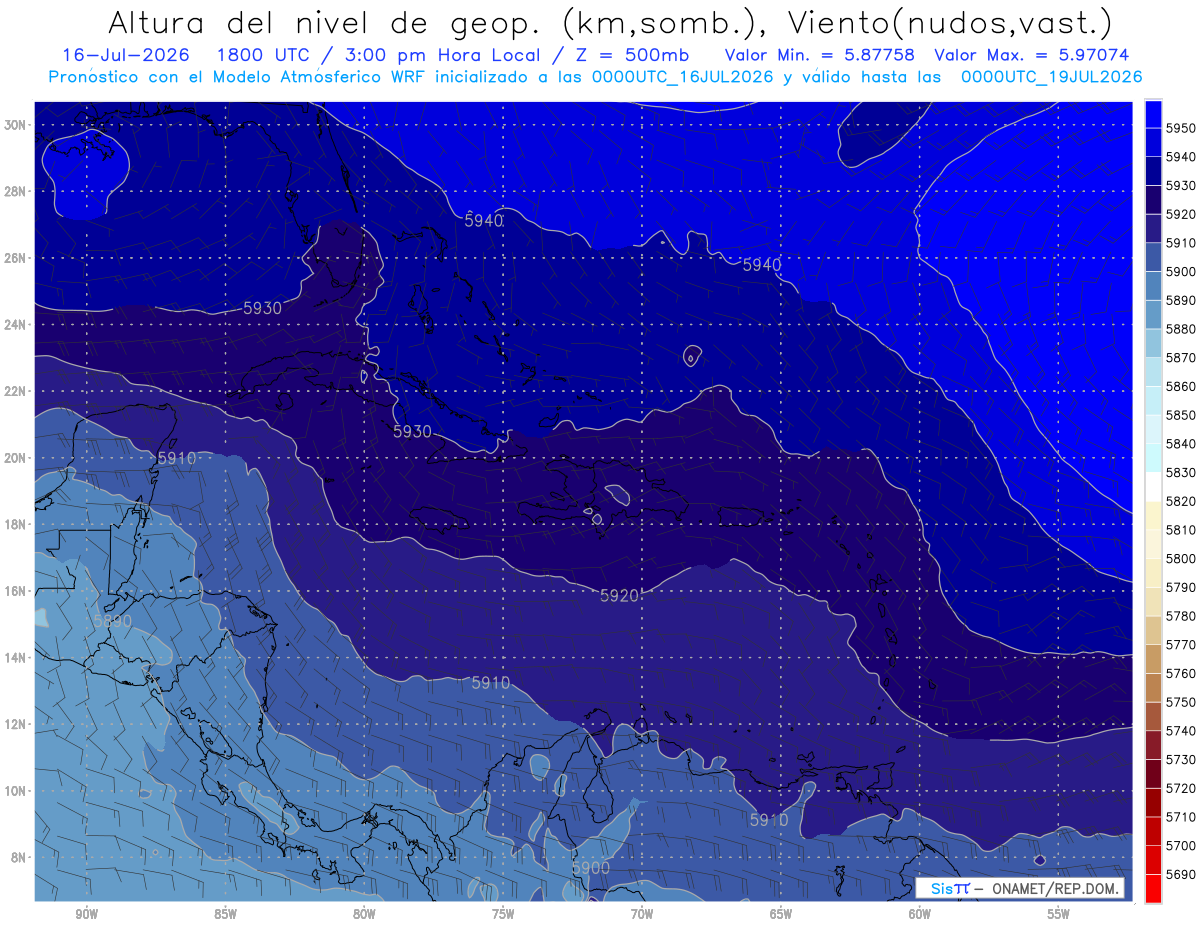Click the 5780 value on the color scale

[1181, 616]
